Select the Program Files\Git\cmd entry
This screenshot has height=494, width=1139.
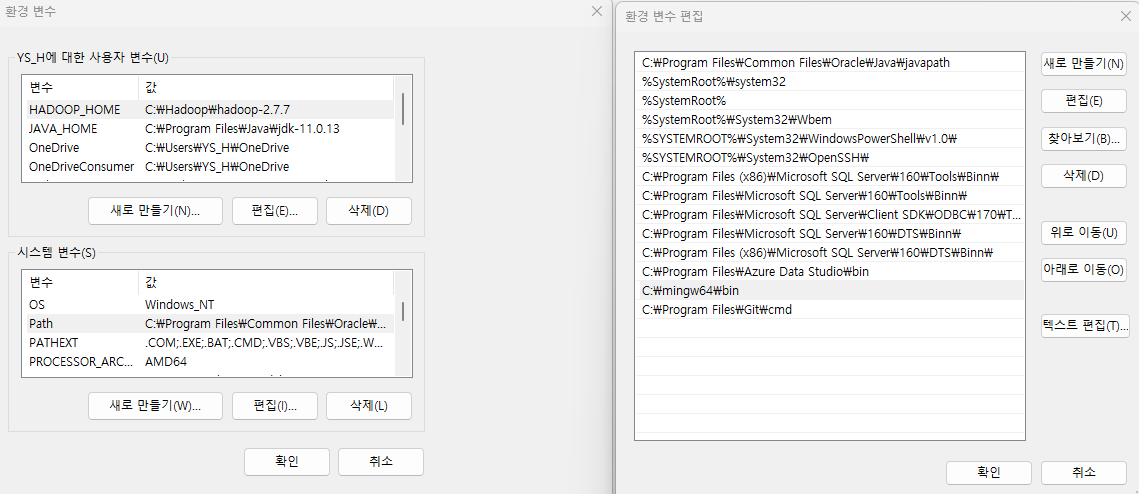[830, 309]
